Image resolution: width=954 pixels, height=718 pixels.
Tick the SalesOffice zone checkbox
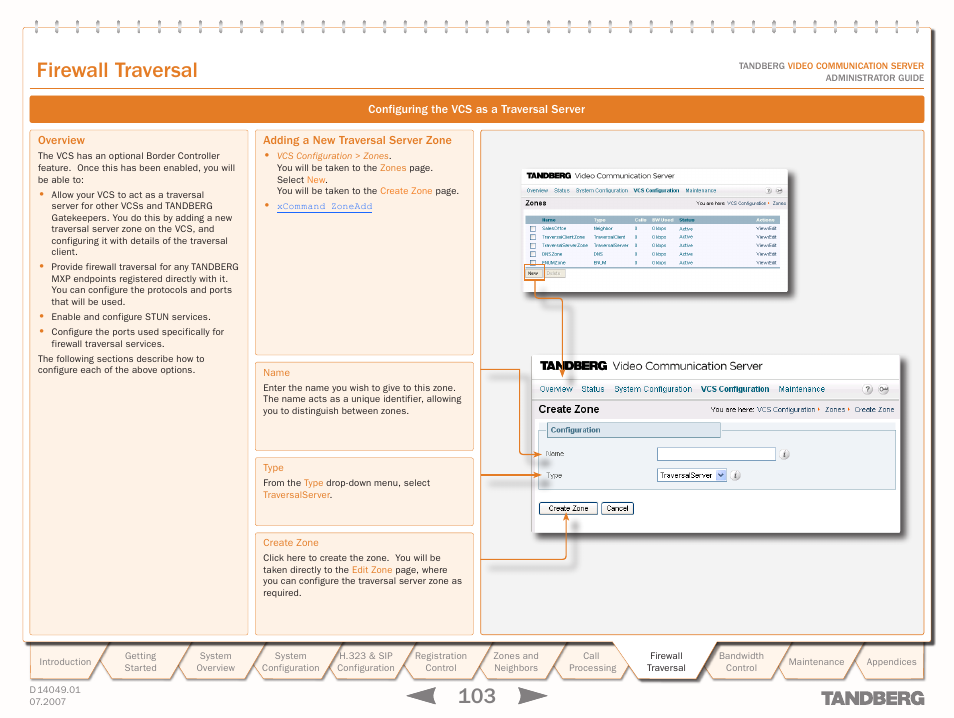click(533, 229)
